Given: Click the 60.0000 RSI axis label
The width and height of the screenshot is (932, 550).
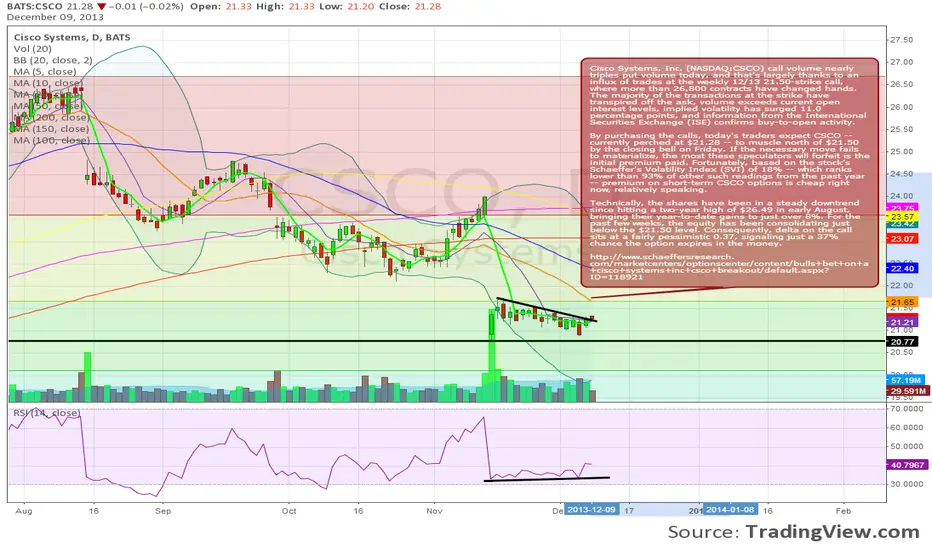Looking at the screenshot, I should pos(906,428).
